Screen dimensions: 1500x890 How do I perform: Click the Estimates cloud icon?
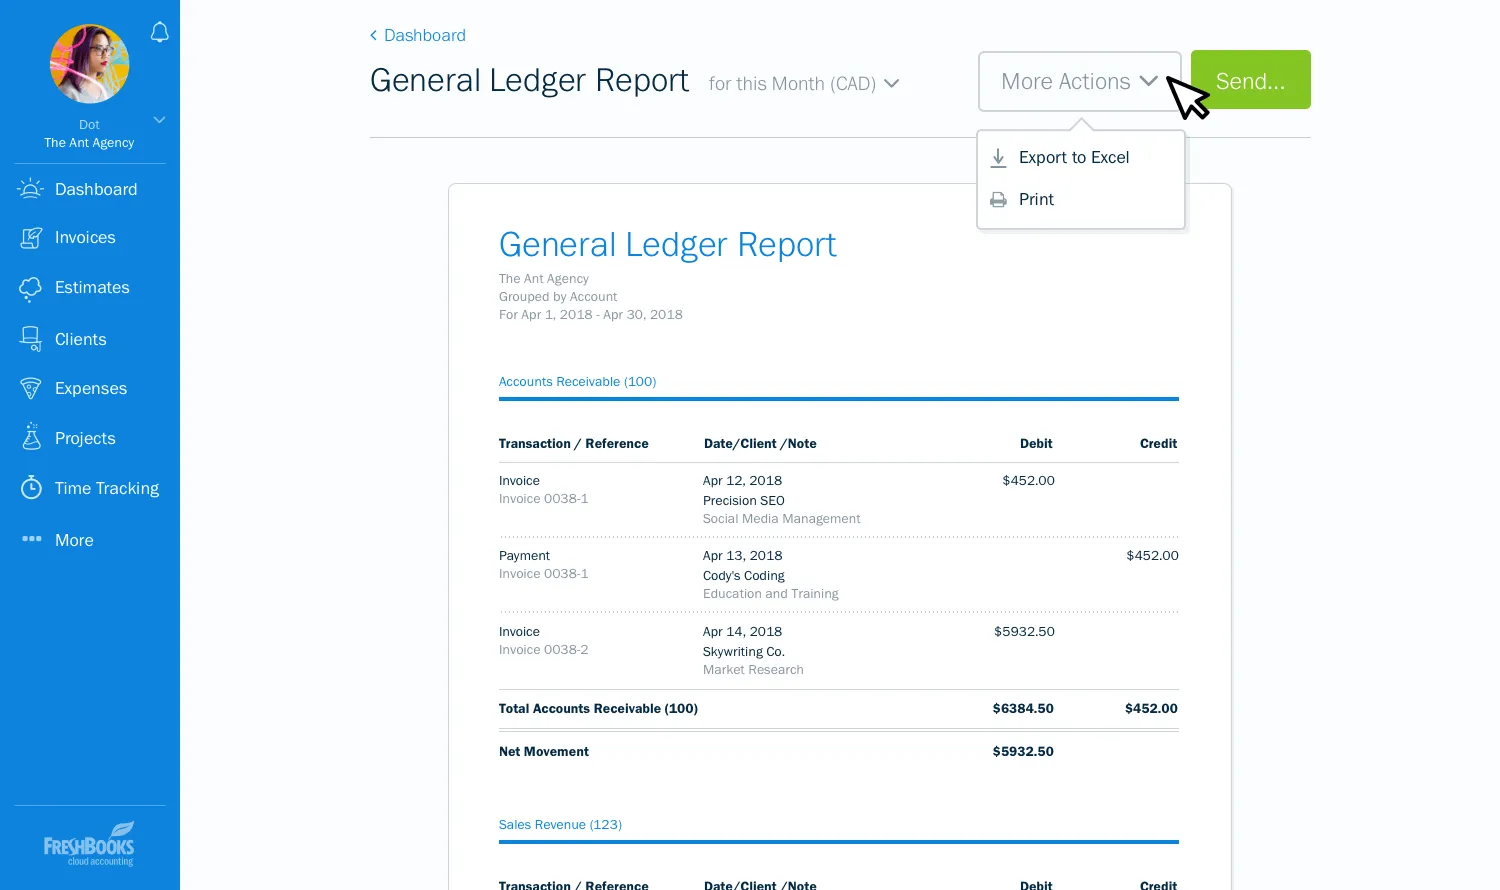point(31,288)
